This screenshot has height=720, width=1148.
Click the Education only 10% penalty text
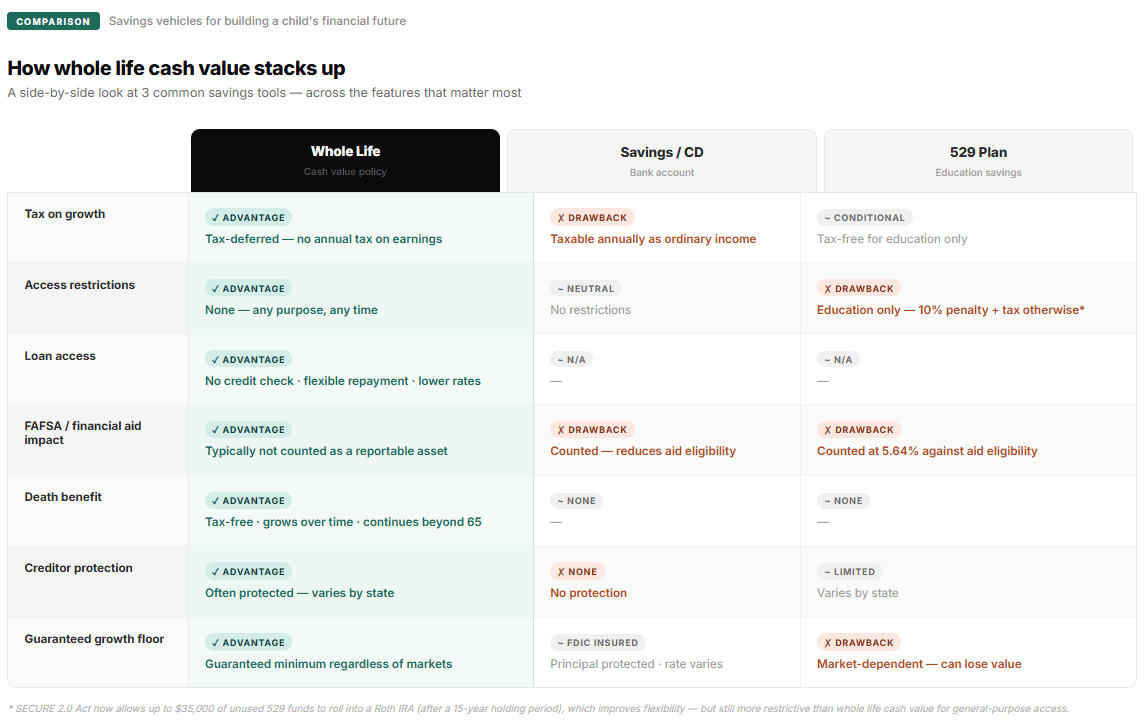pos(950,310)
